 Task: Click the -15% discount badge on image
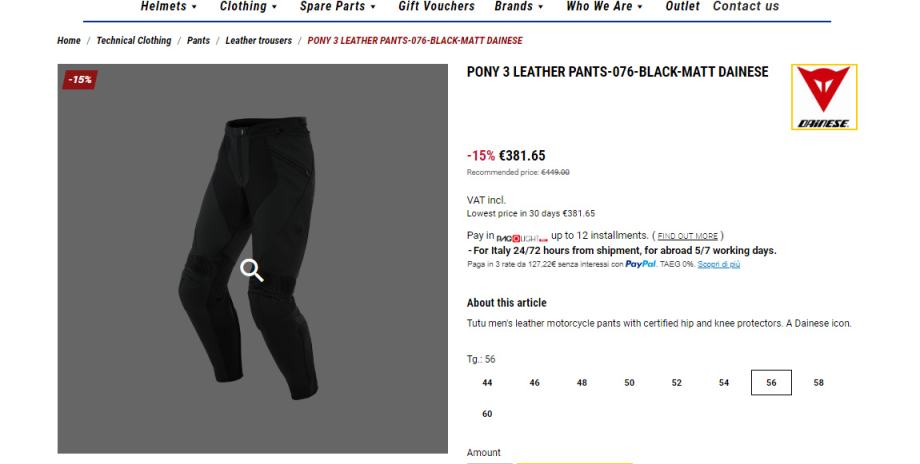pos(79,80)
